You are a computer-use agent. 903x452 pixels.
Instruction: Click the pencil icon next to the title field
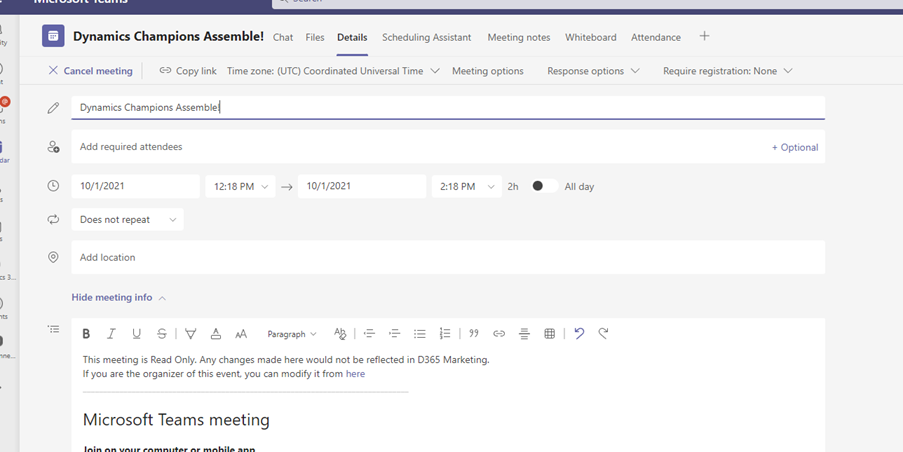tap(53, 108)
